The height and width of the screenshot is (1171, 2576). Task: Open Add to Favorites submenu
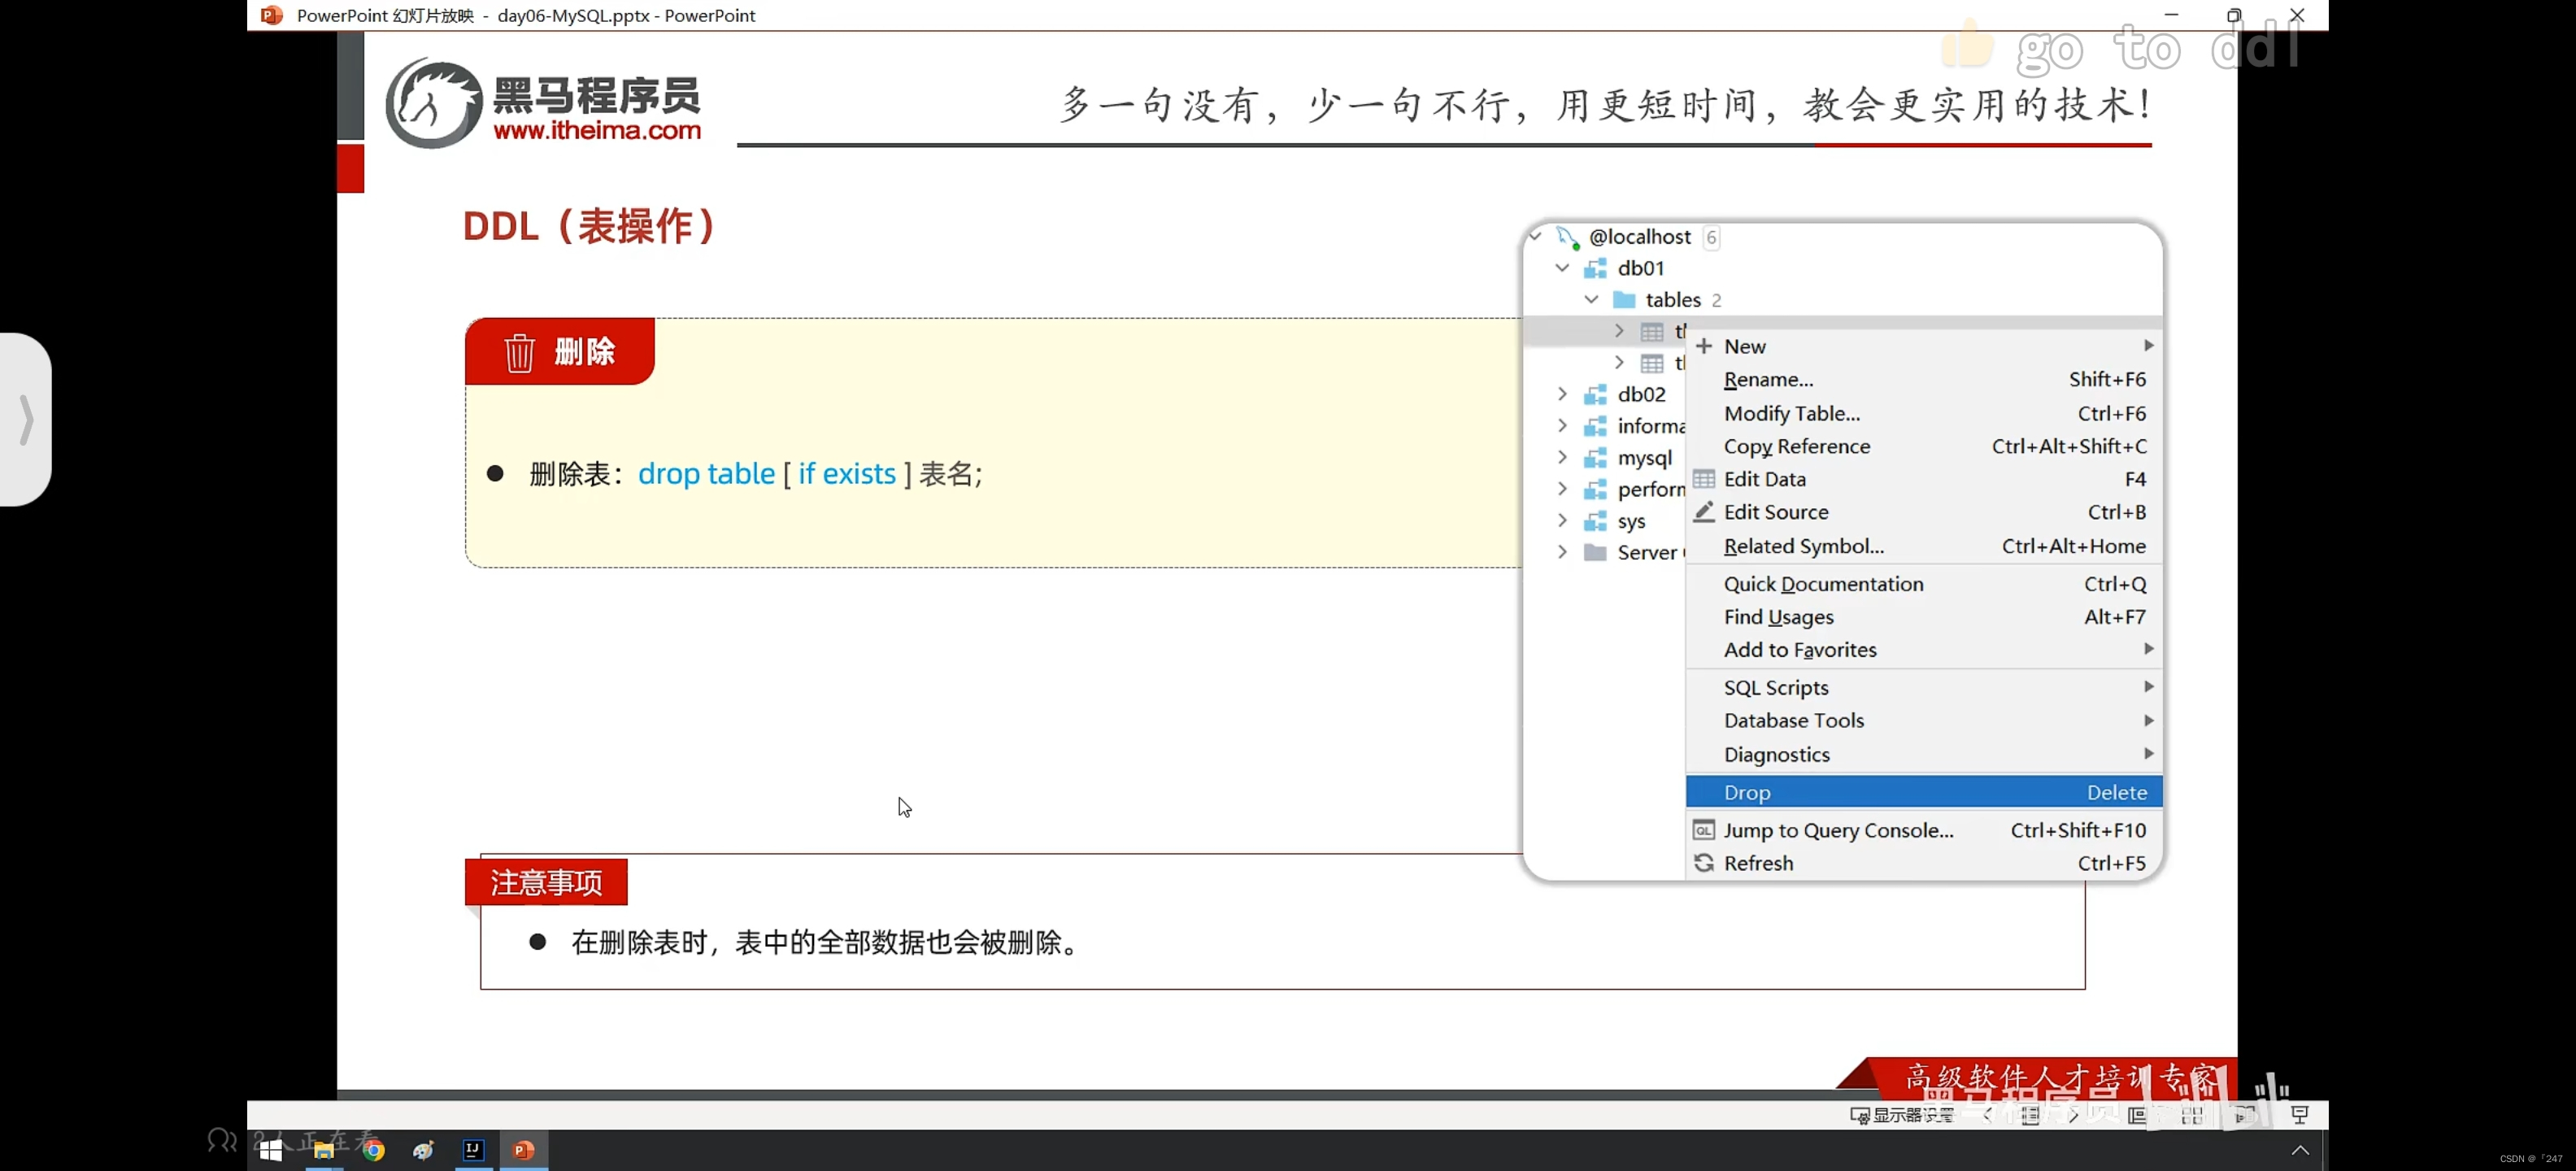[1924, 650]
